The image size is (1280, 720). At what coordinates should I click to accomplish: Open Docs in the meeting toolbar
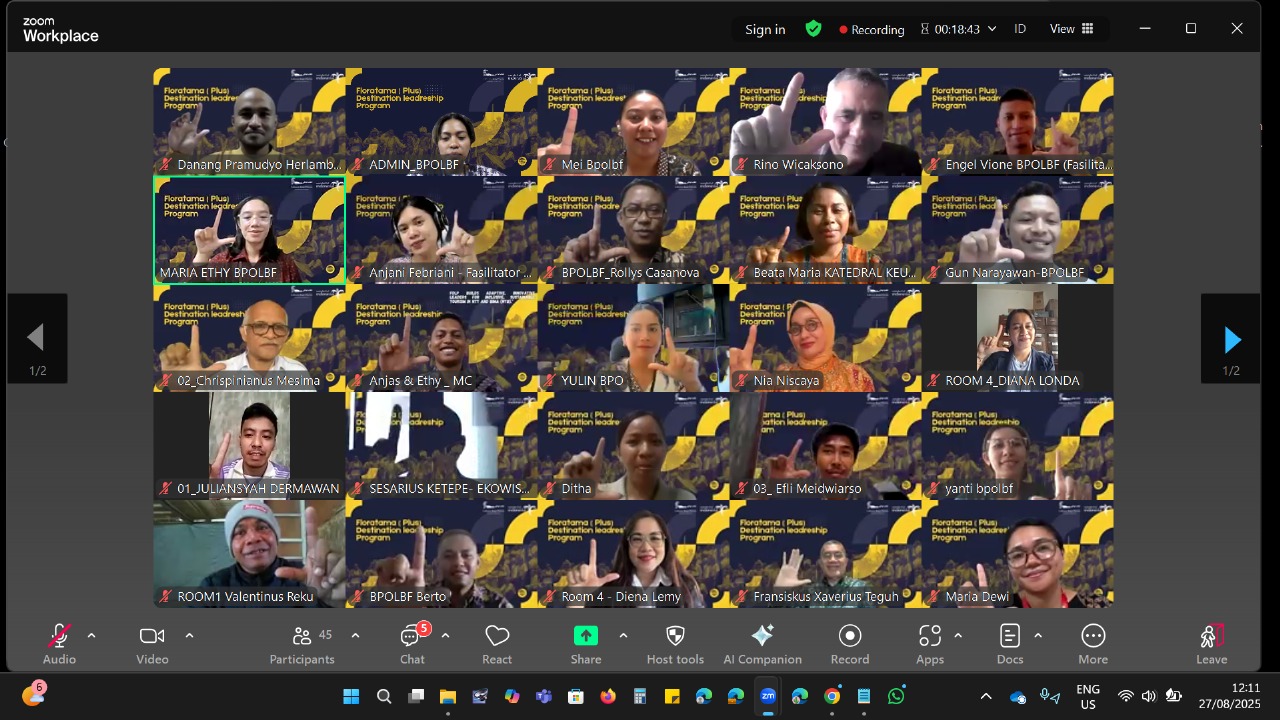1010,643
